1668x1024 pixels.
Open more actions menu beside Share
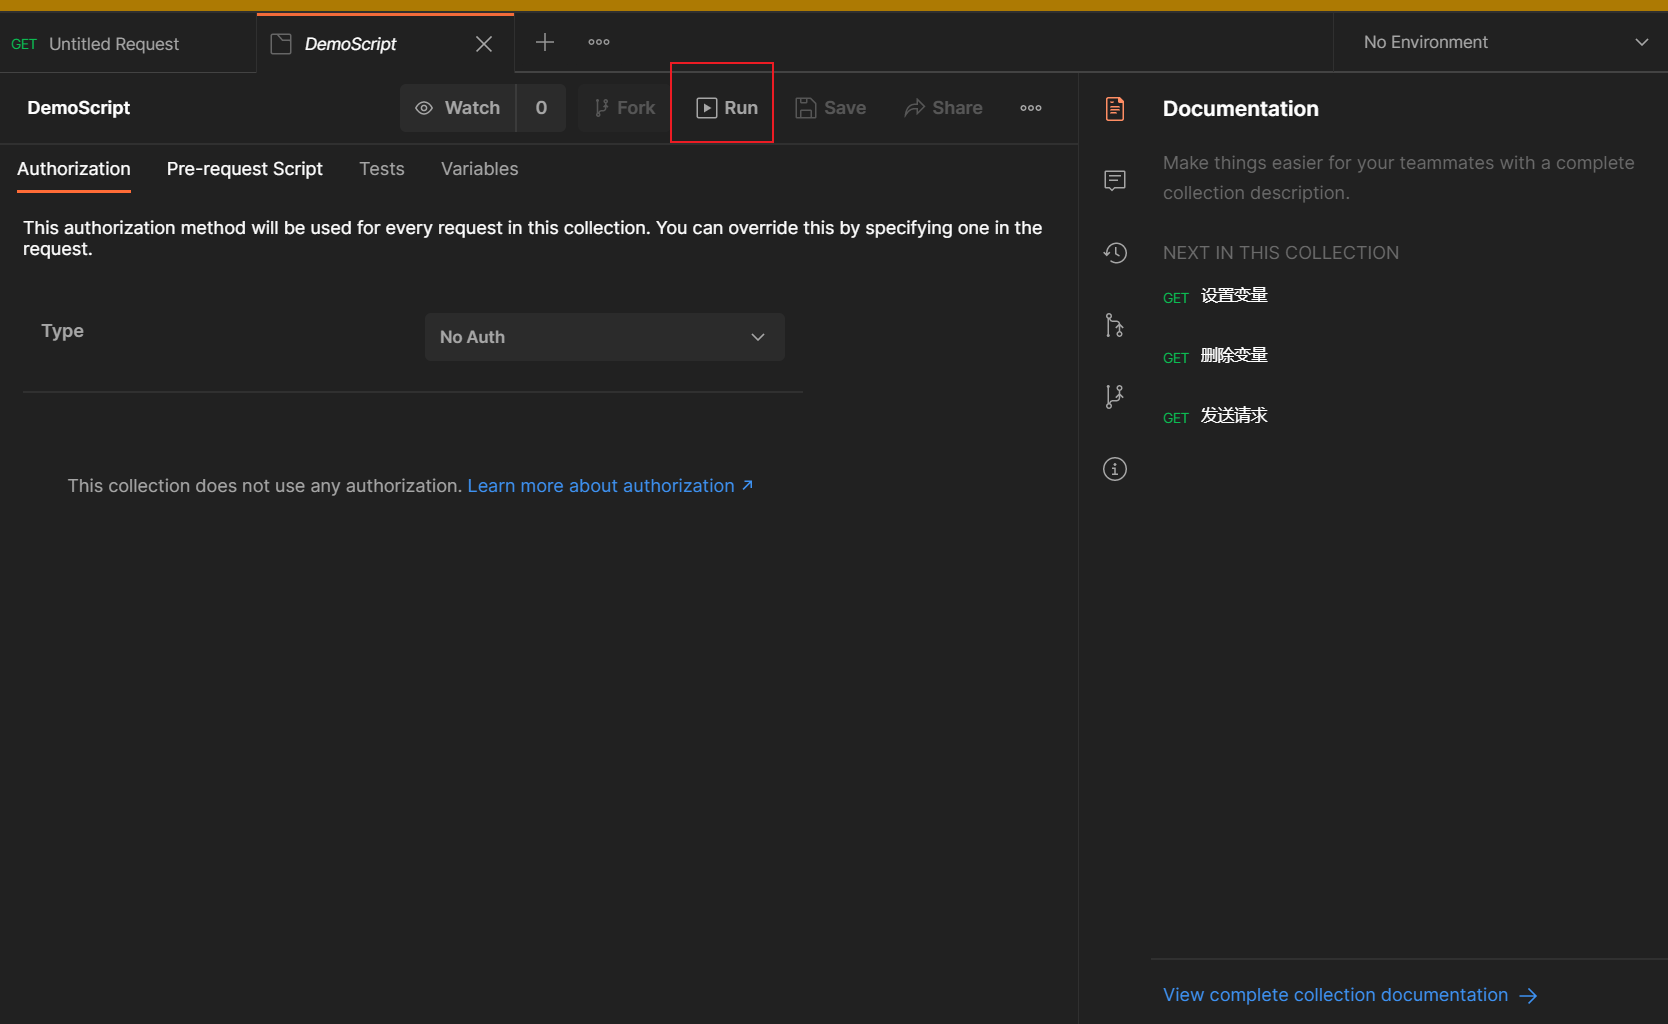click(x=1031, y=108)
